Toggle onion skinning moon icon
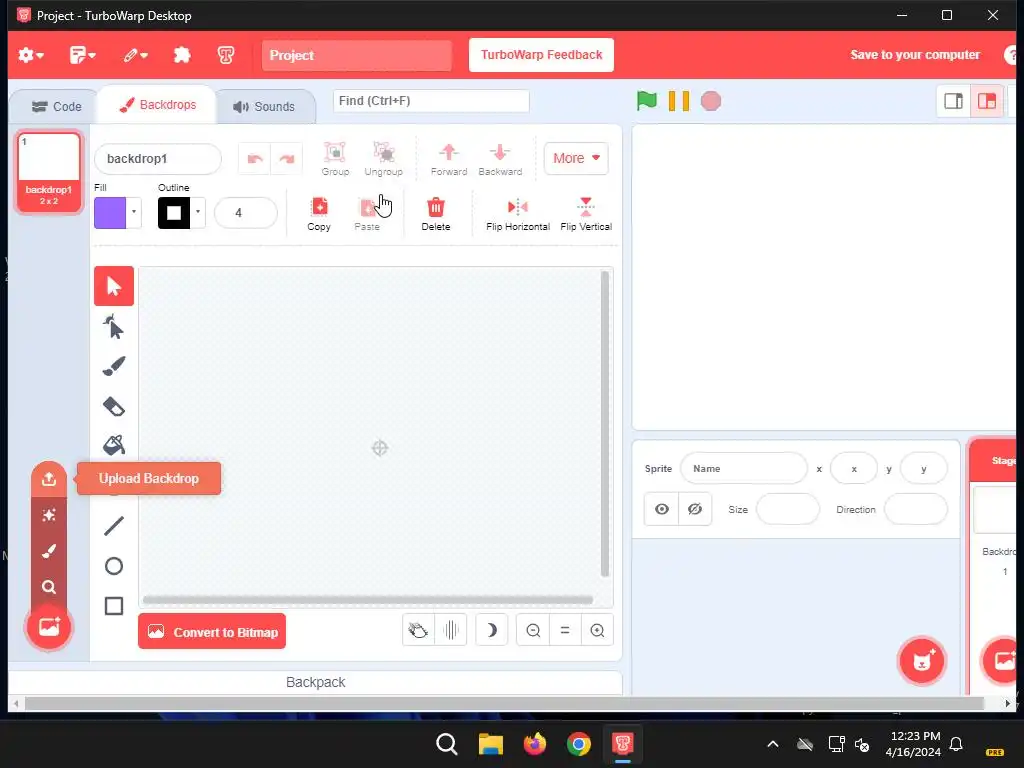Image resolution: width=1024 pixels, height=768 pixels. 491,630
